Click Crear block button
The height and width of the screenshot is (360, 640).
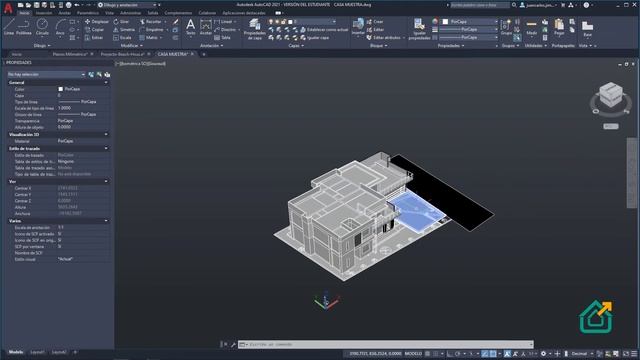(x=375, y=22)
